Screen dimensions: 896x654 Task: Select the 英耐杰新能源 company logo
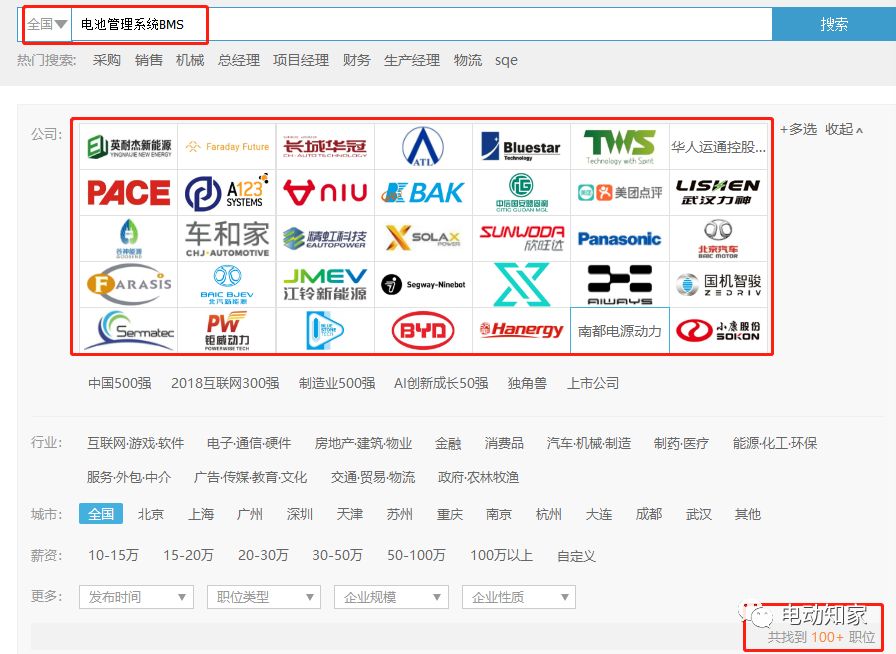[129, 146]
